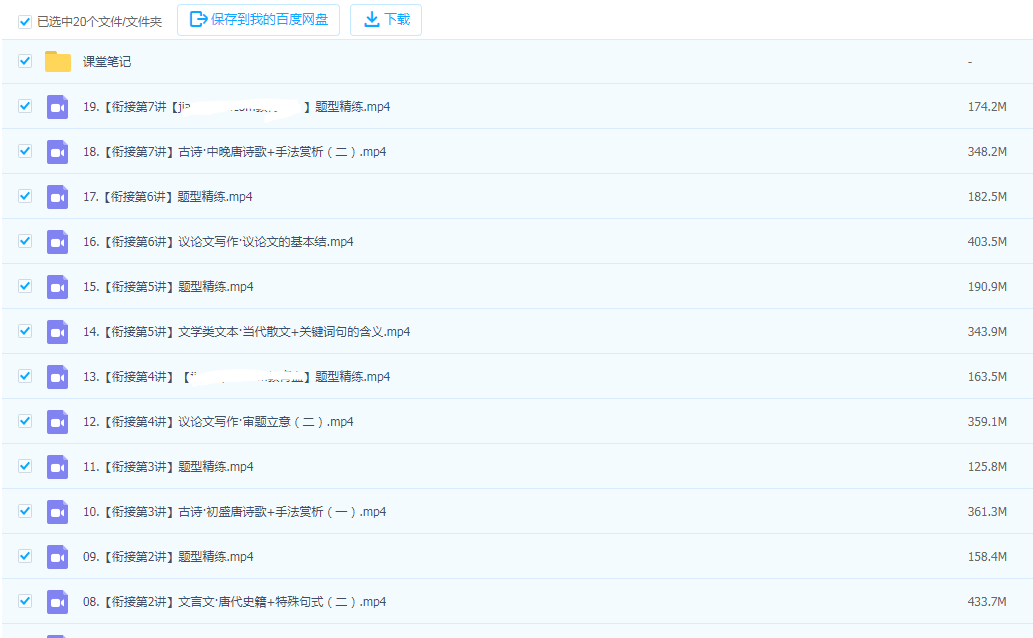Deselect the checkbox for file 11 题型精练
This screenshot has width=1033, height=638.
coord(25,466)
